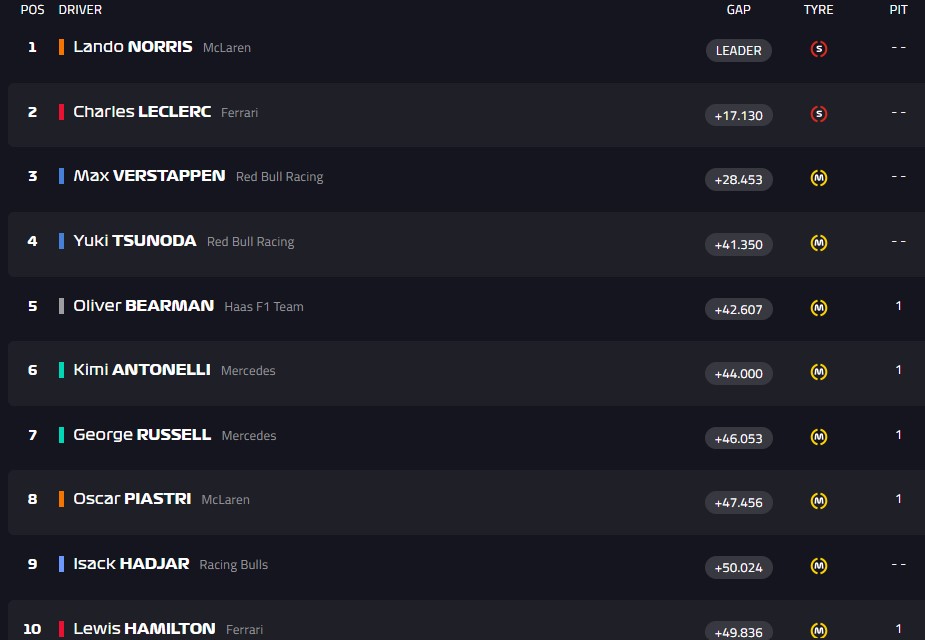
Task: Click the LEADER gap badge
Action: (x=738, y=50)
